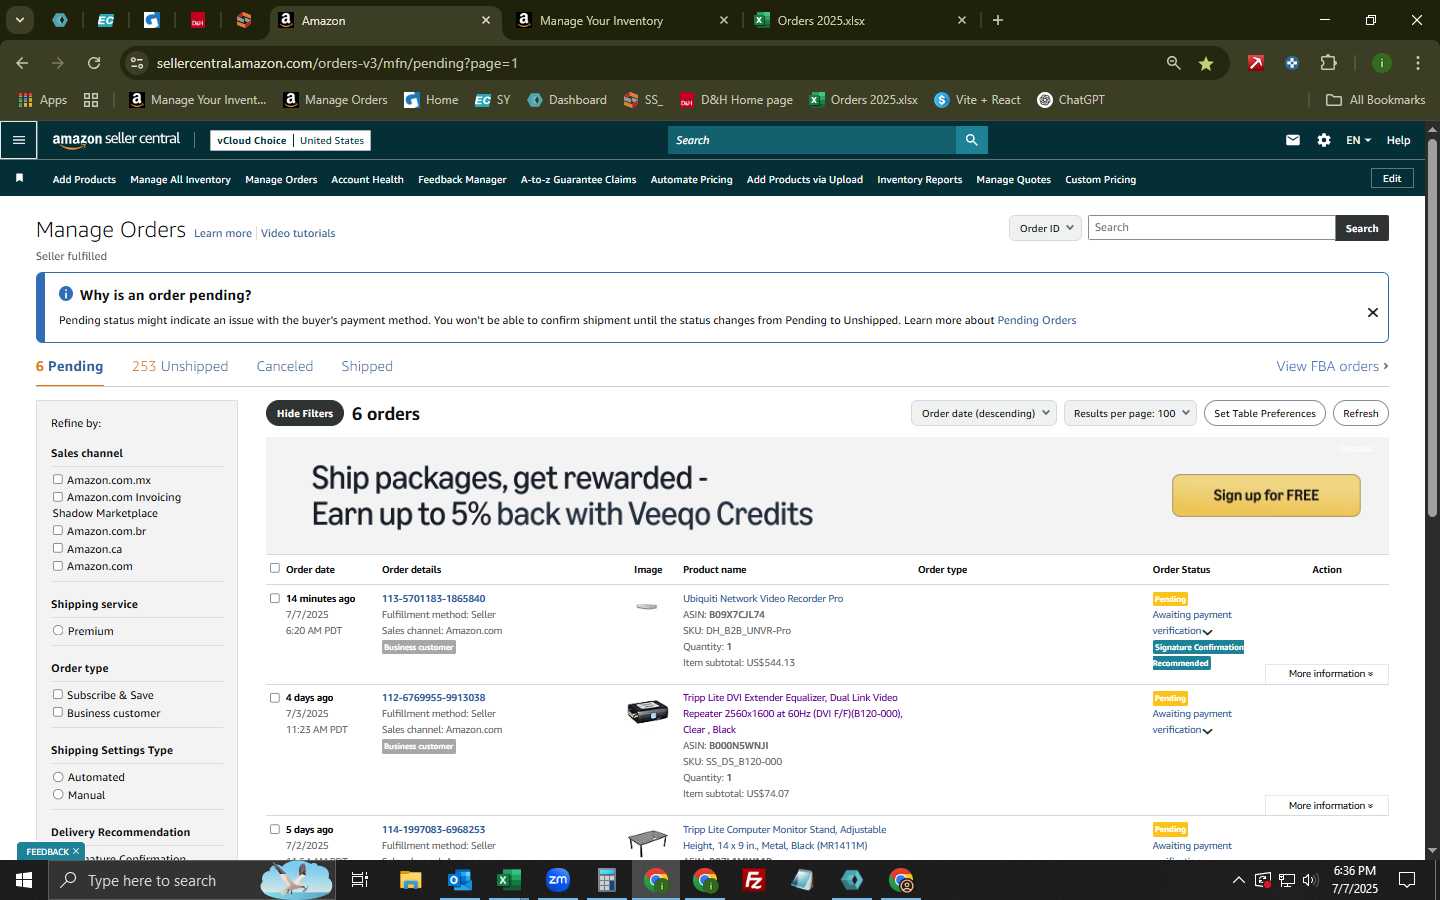Follow the View FBA orders link
The width and height of the screenshot is (1440, 900).
[x=1332, y=366]
